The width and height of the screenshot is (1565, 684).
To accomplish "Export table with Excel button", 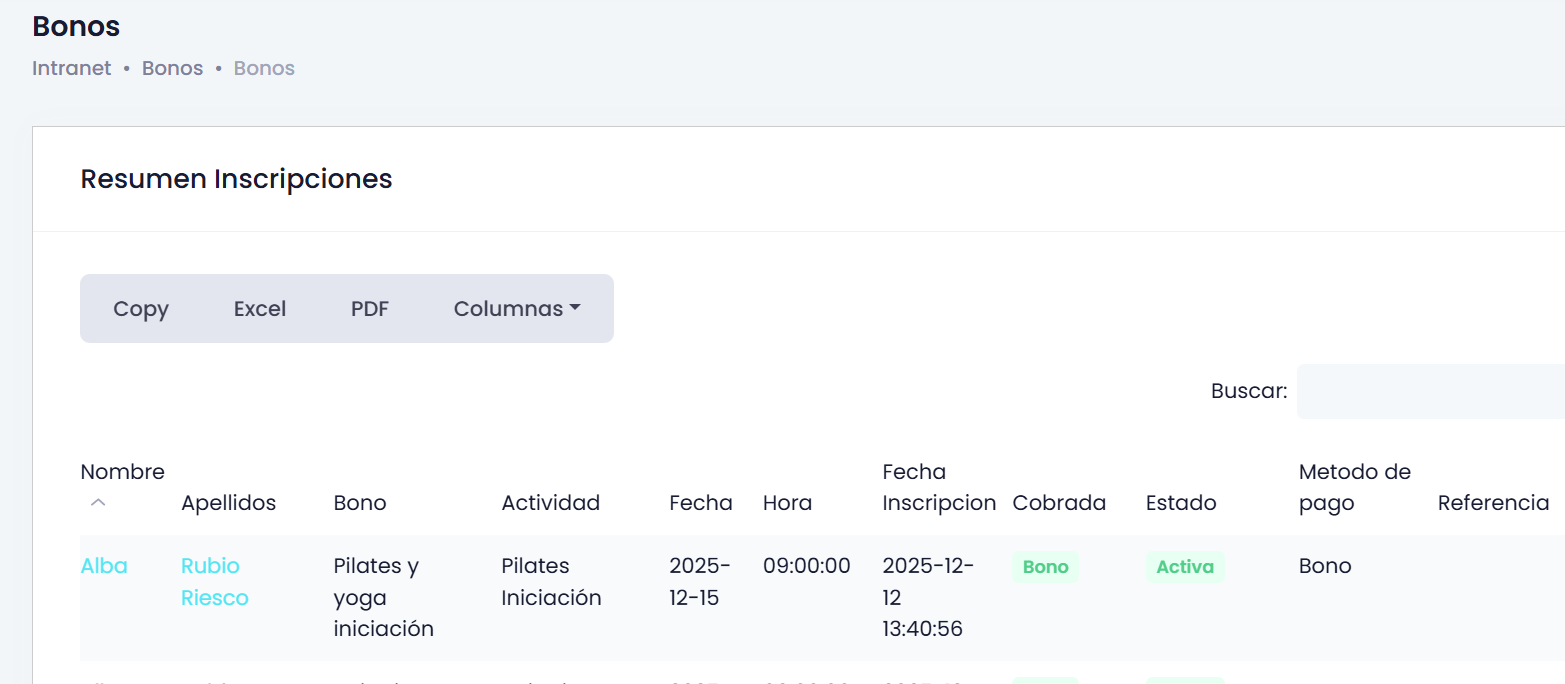I will click(x=260, y=309).
